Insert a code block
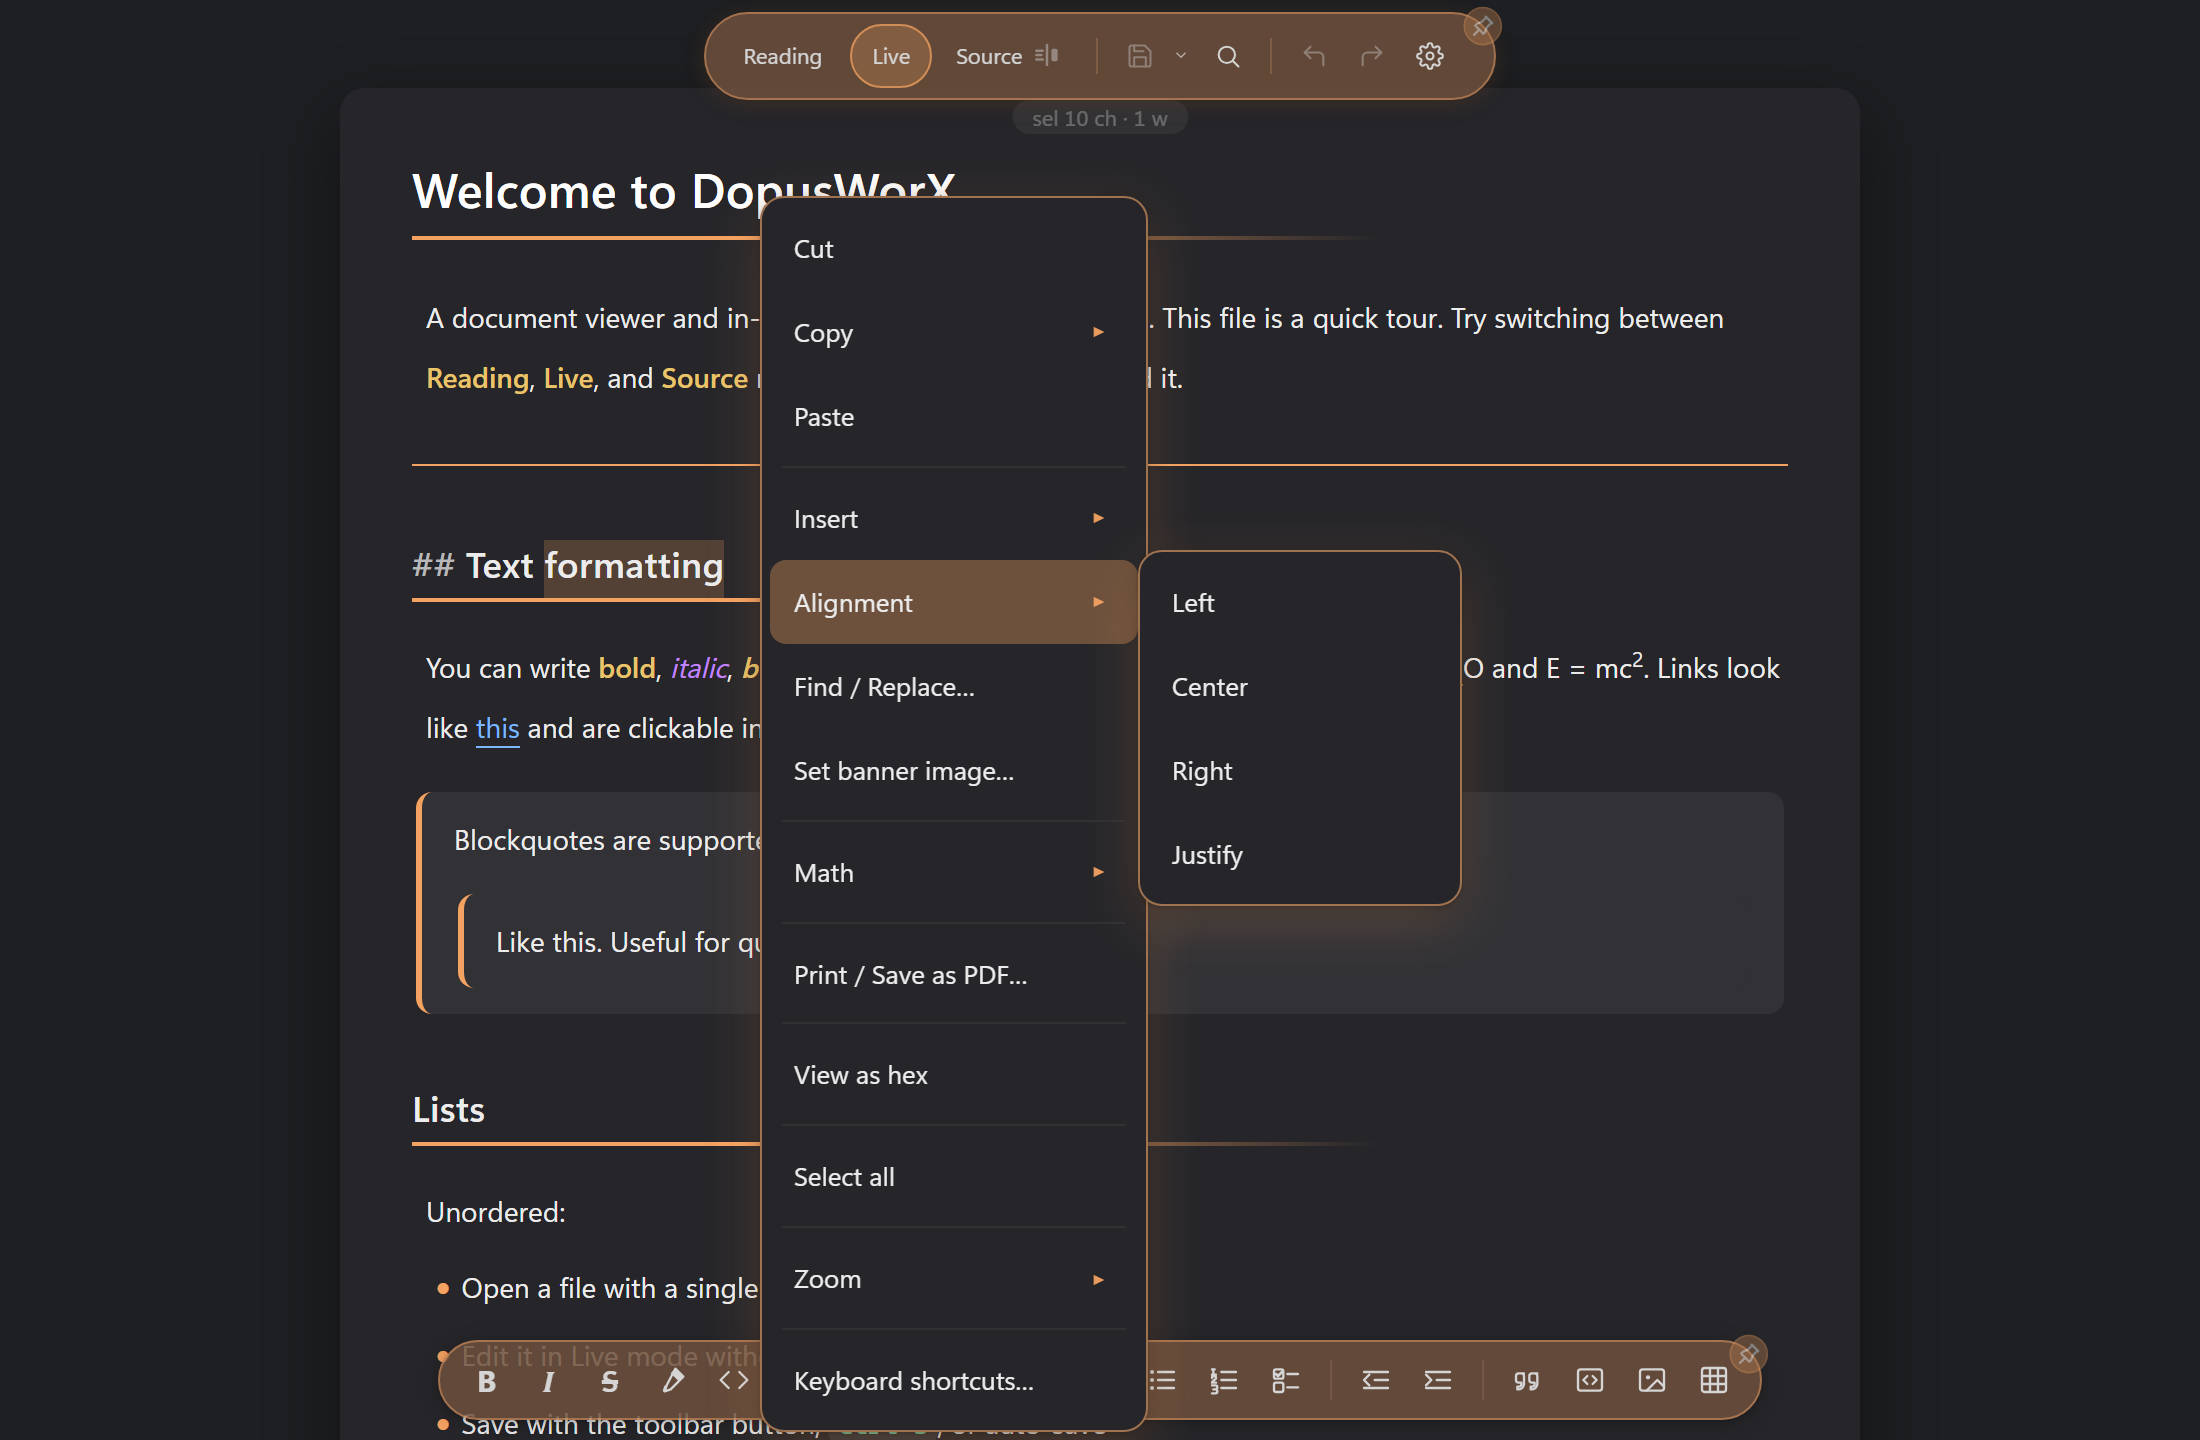The height and width of the screenshot is (1440, 2200). pos(1590,1381)
